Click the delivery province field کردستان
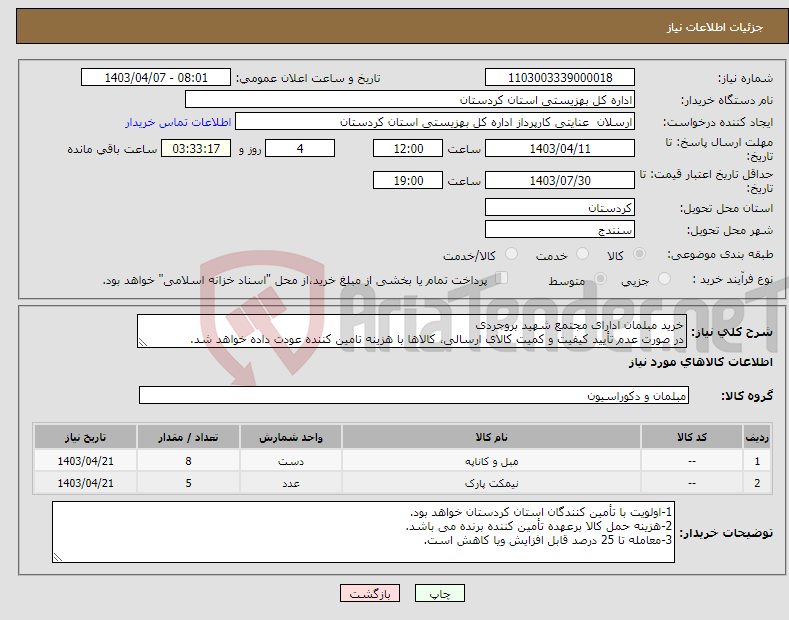This screenshot has width=789, height=620. coord(560,207)
